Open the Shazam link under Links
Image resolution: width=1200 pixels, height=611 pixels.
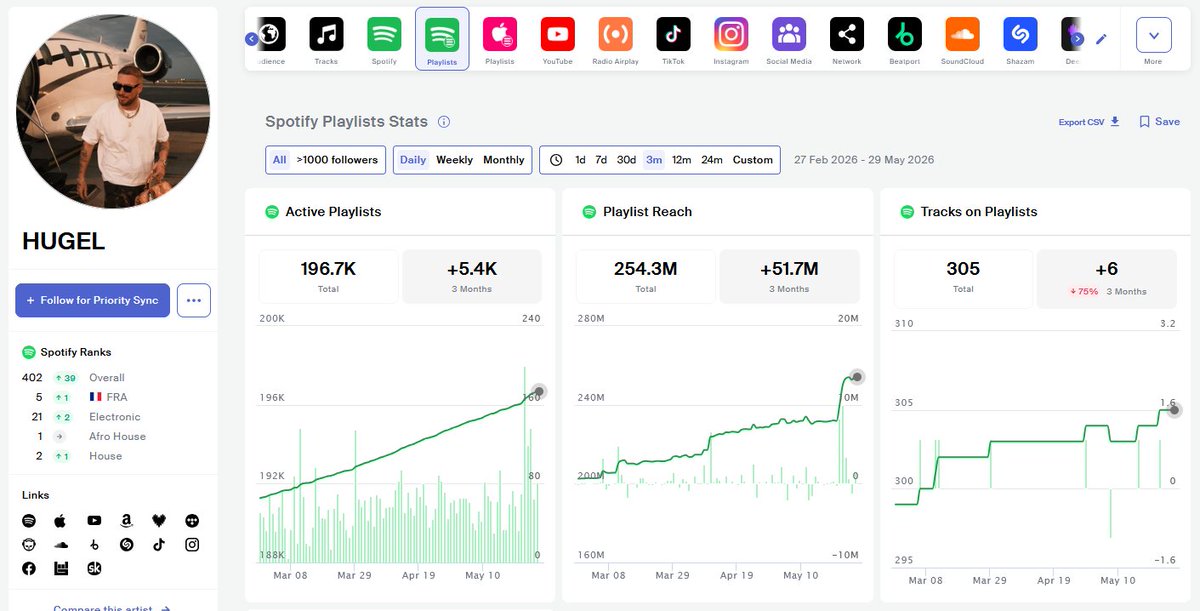[x=127, y=545]
